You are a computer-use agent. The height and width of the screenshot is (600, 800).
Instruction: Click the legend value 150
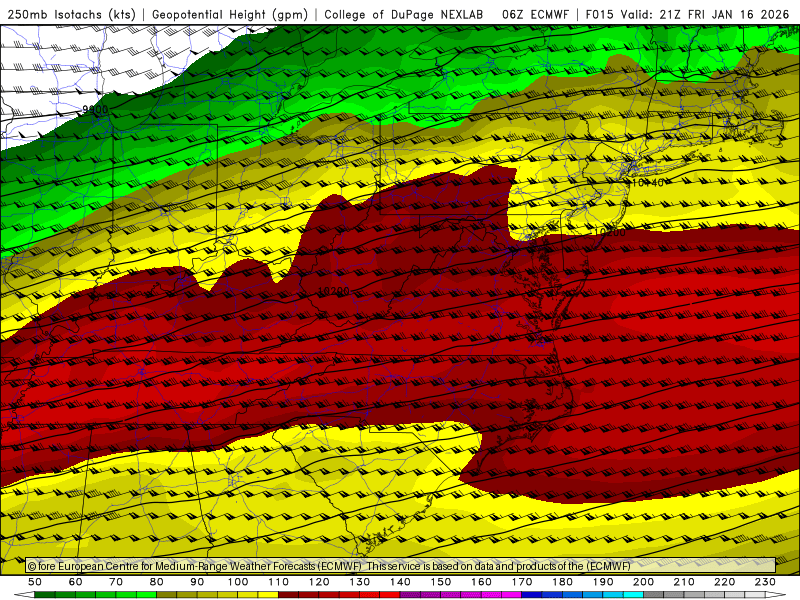point(441,582)
